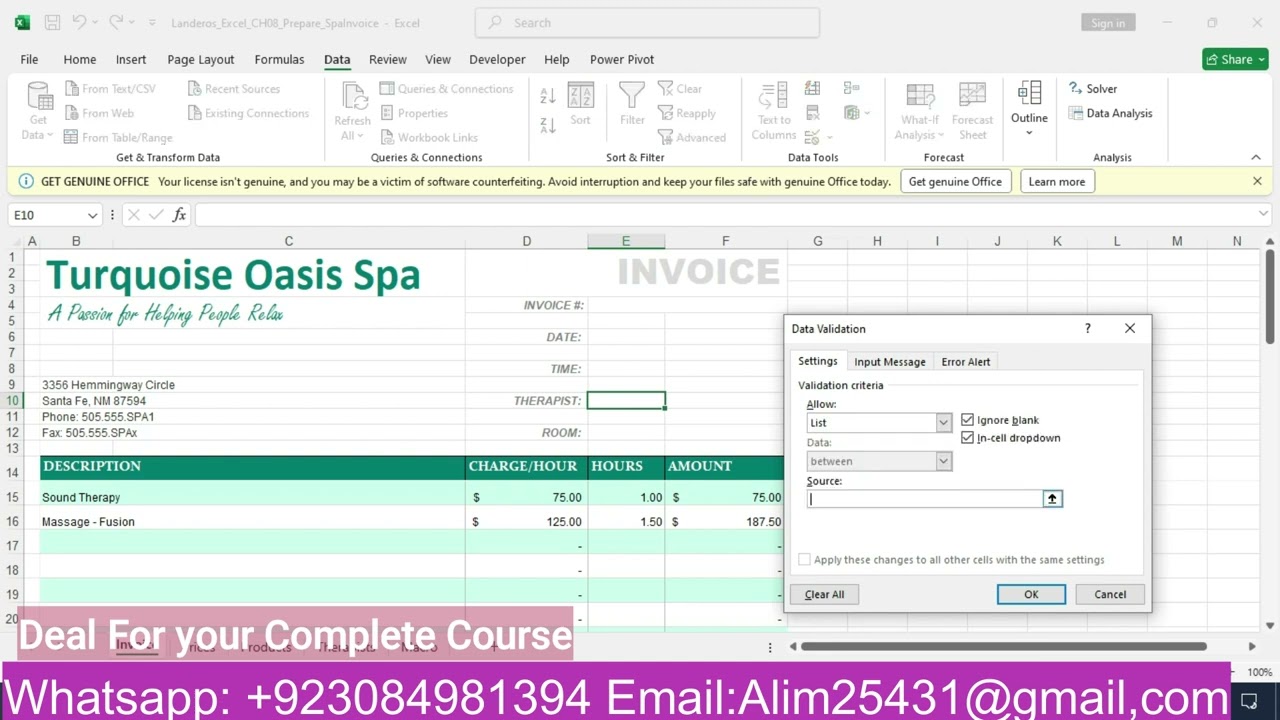Toggle In-cell dropdown checkbox
Image resolution: width=1280 pixels, height=720 pixels.
point(967,438)
